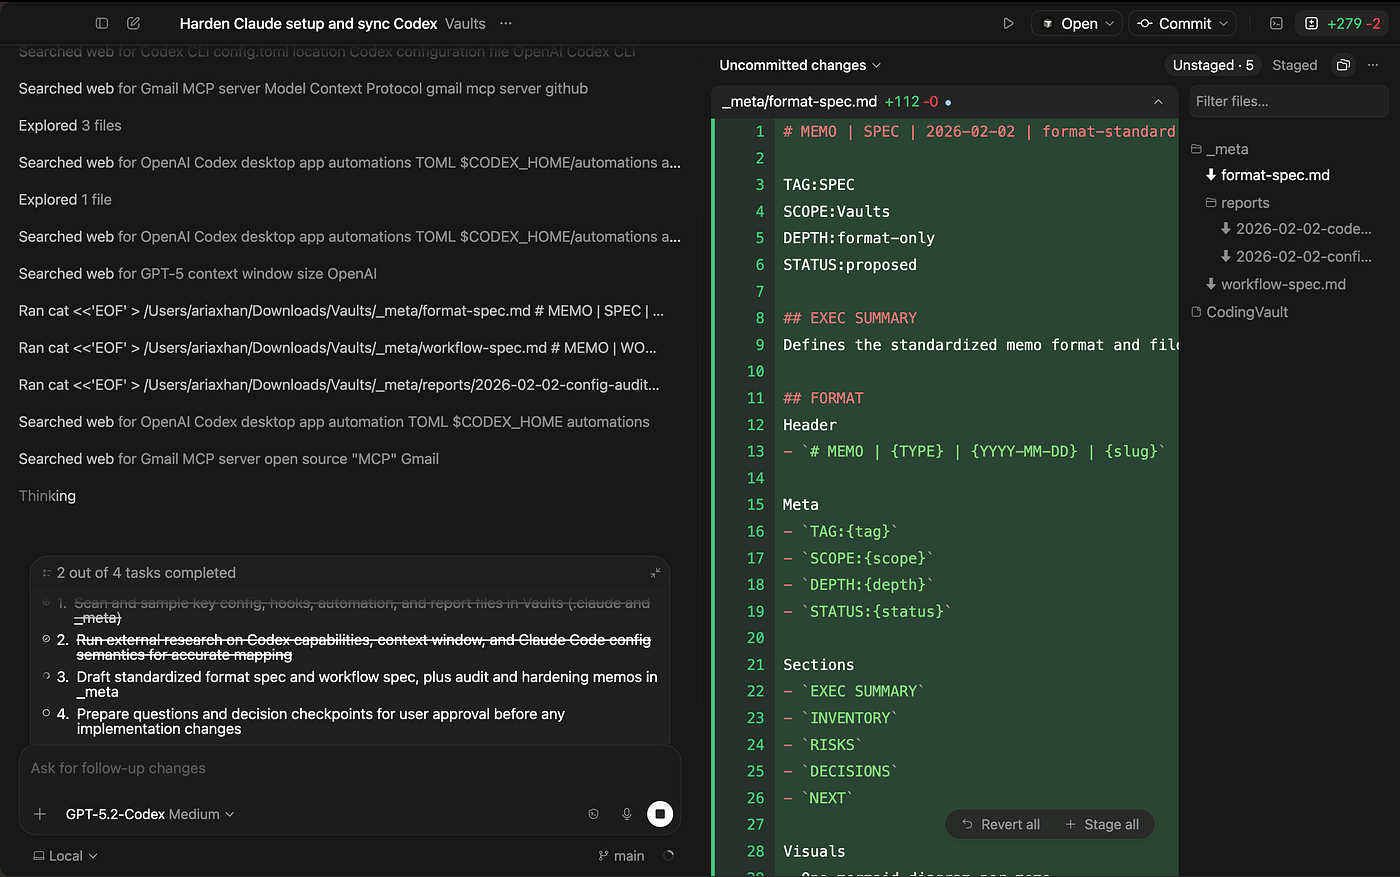Click the run play icon
The width and height of the screenshot is (1400, 877).
[1008, 23]
